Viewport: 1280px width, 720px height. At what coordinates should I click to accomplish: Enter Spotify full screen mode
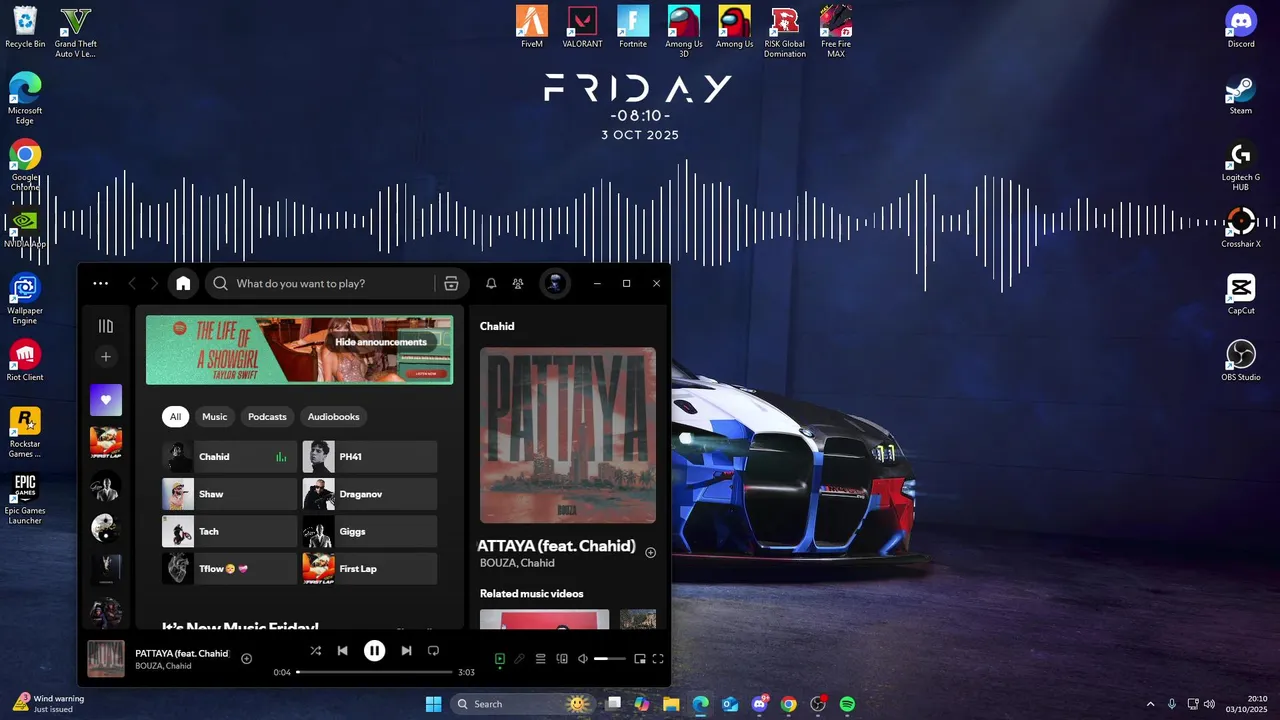[658, 659]
